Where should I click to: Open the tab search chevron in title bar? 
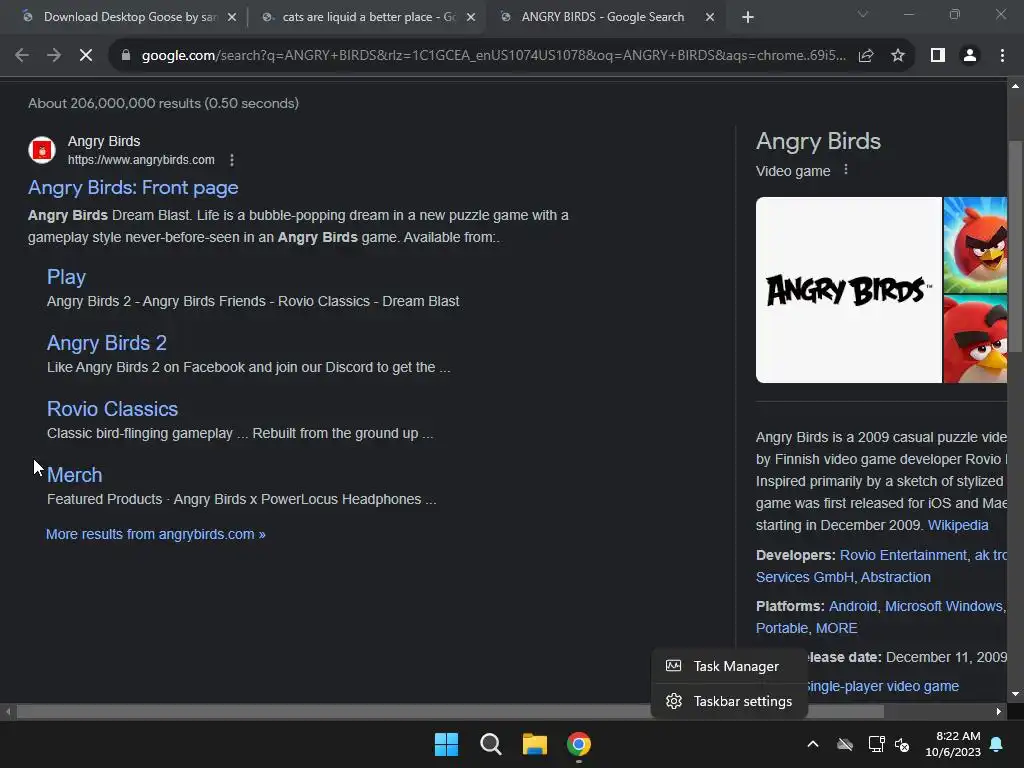863,14
